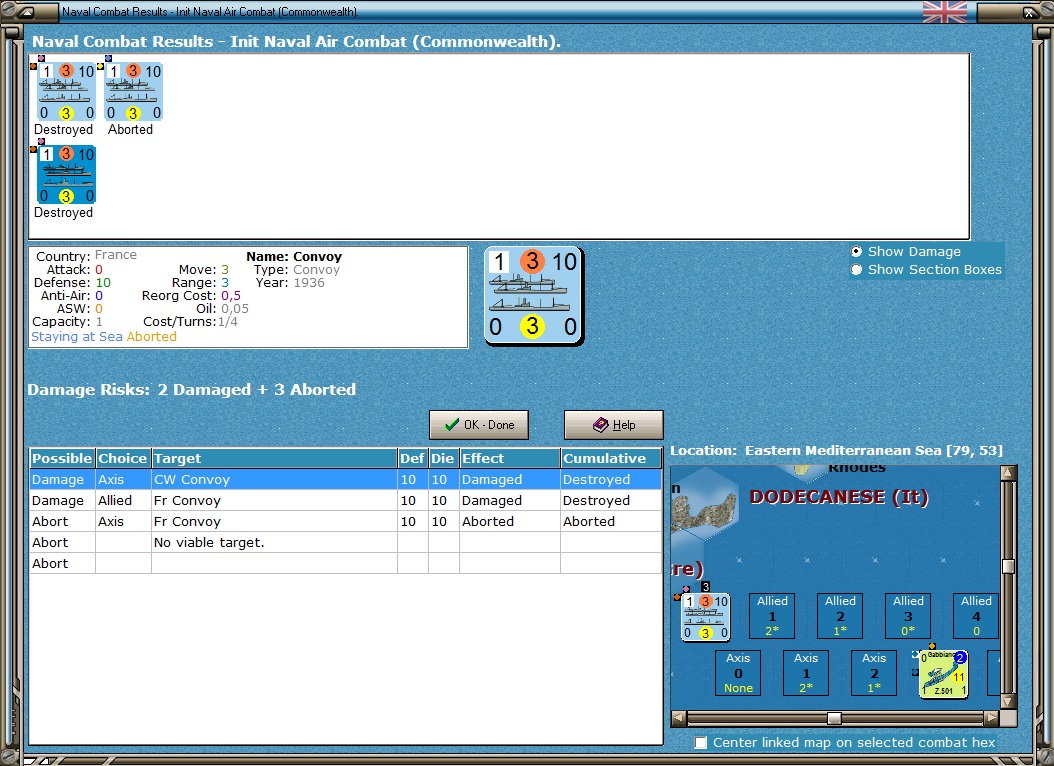Viewport: 1054px width, 766px height.
Task: Click the Allied 2 section box
Action: (840, 615)
